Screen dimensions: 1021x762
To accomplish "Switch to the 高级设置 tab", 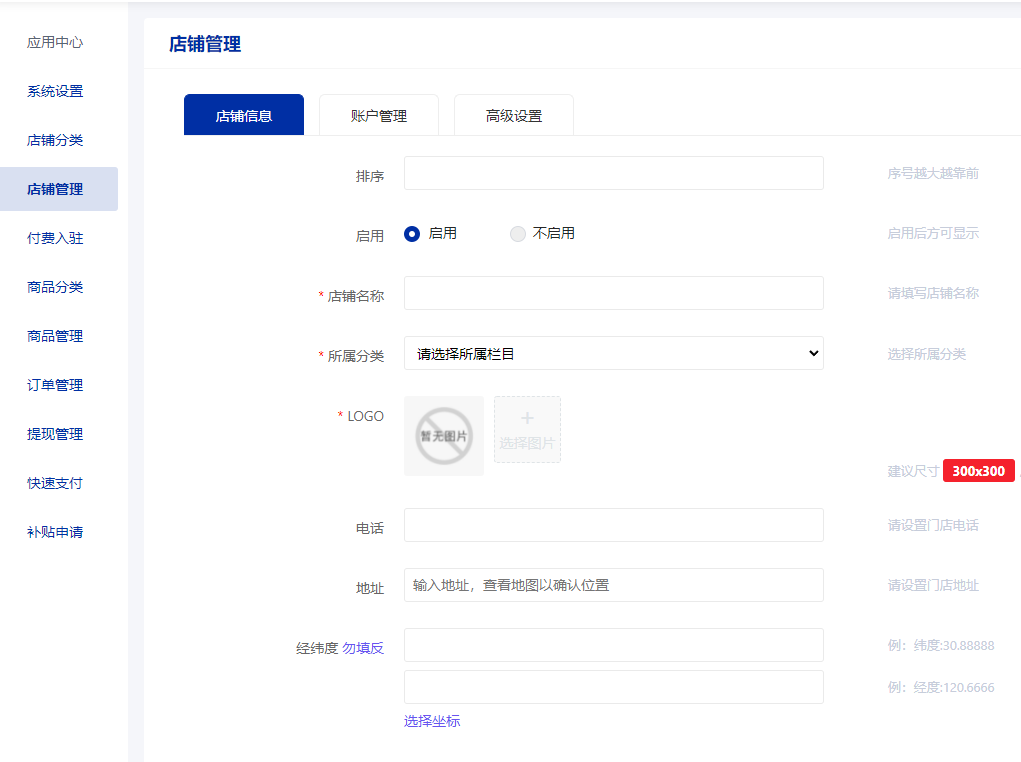I will 513,114.
